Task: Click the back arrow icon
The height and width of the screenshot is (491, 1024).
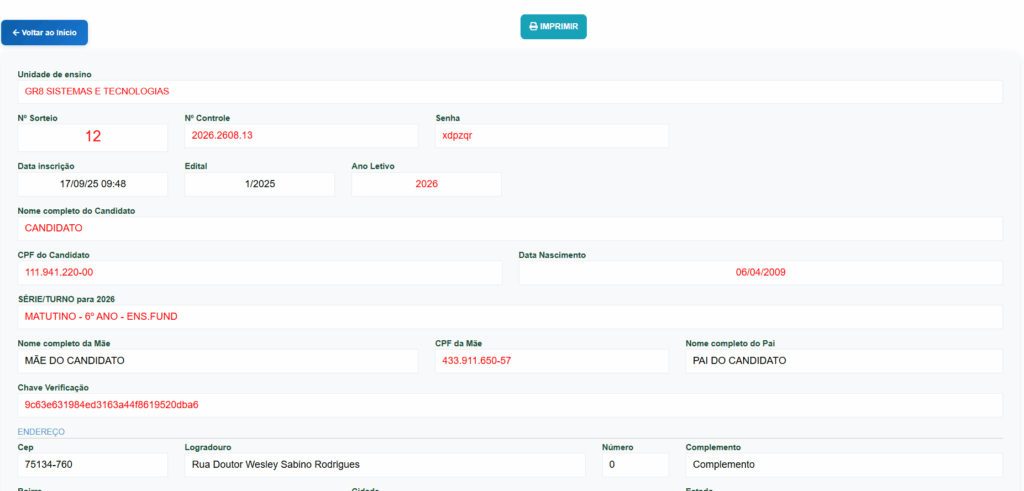Action: (x=16, y=33)
